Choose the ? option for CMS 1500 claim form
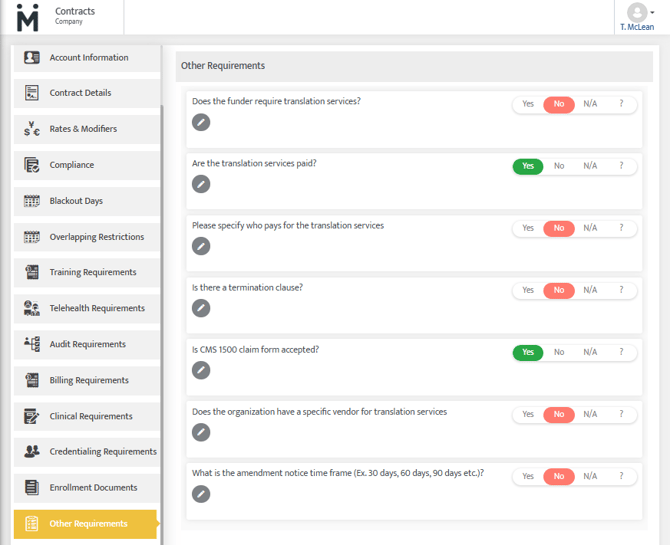 tap(621, 352)
